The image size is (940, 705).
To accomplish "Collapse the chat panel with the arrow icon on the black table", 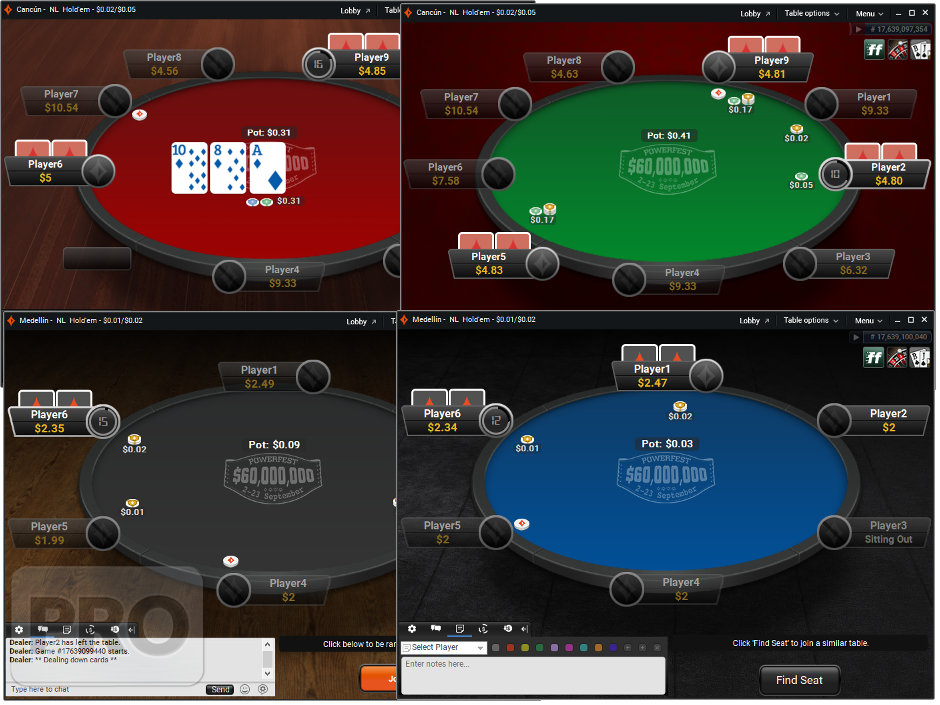I will 131,629.
